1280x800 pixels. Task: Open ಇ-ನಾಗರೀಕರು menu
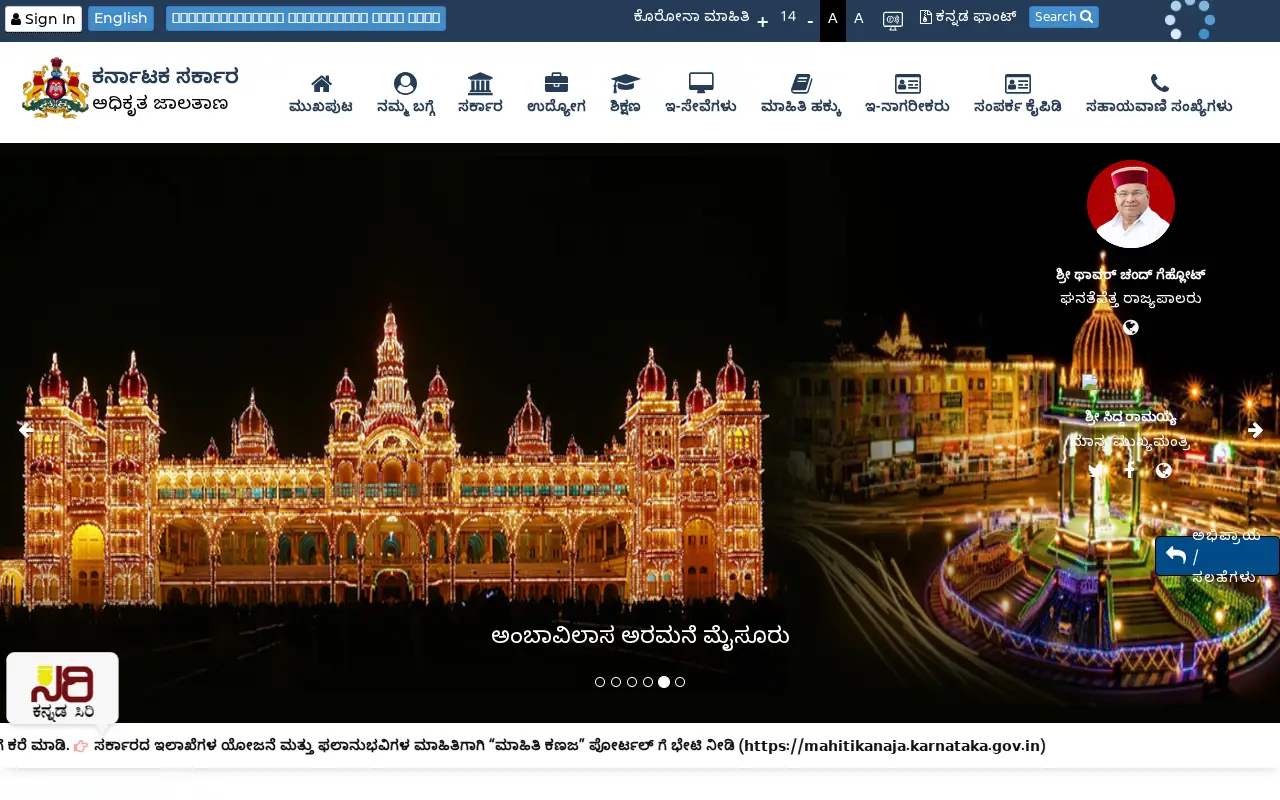pyautogui.click(x=907, y=95)
